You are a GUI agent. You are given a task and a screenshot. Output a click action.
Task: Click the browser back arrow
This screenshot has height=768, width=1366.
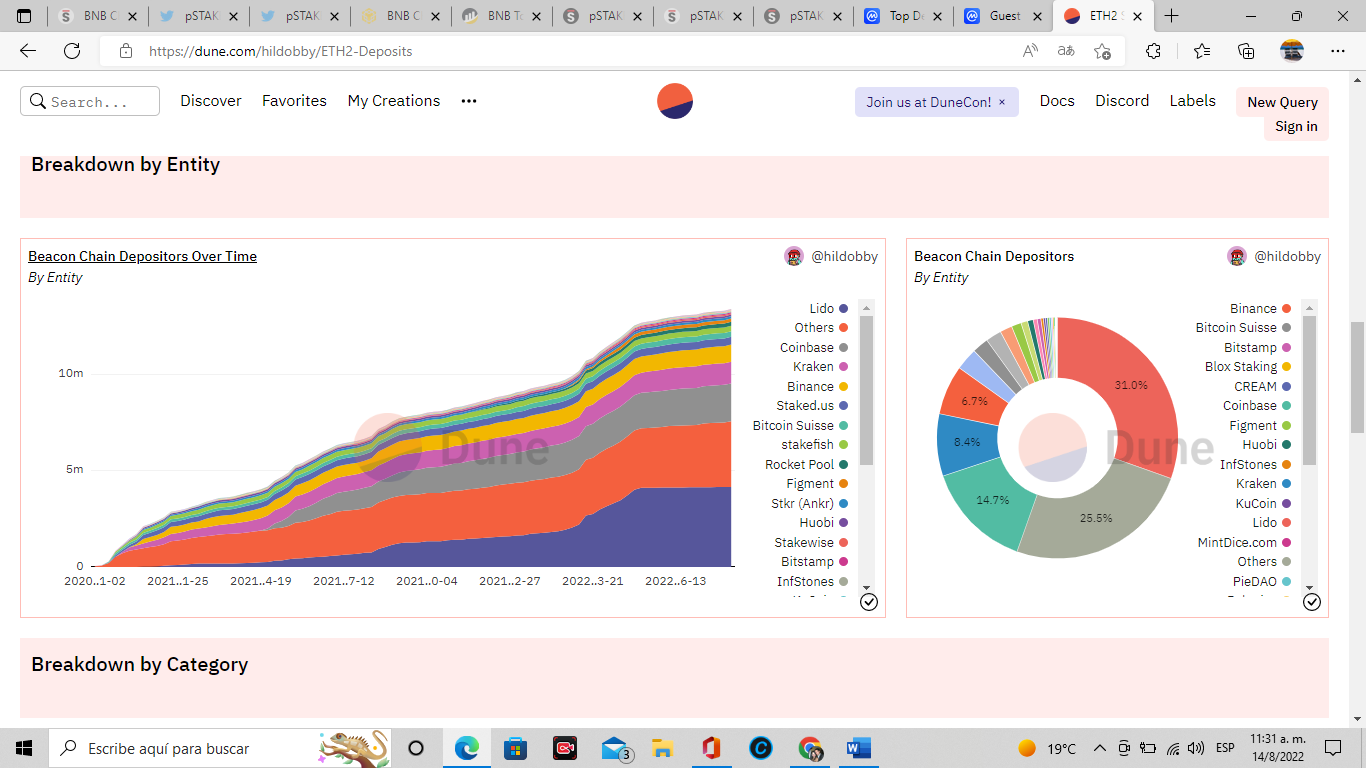pos(28,51)
